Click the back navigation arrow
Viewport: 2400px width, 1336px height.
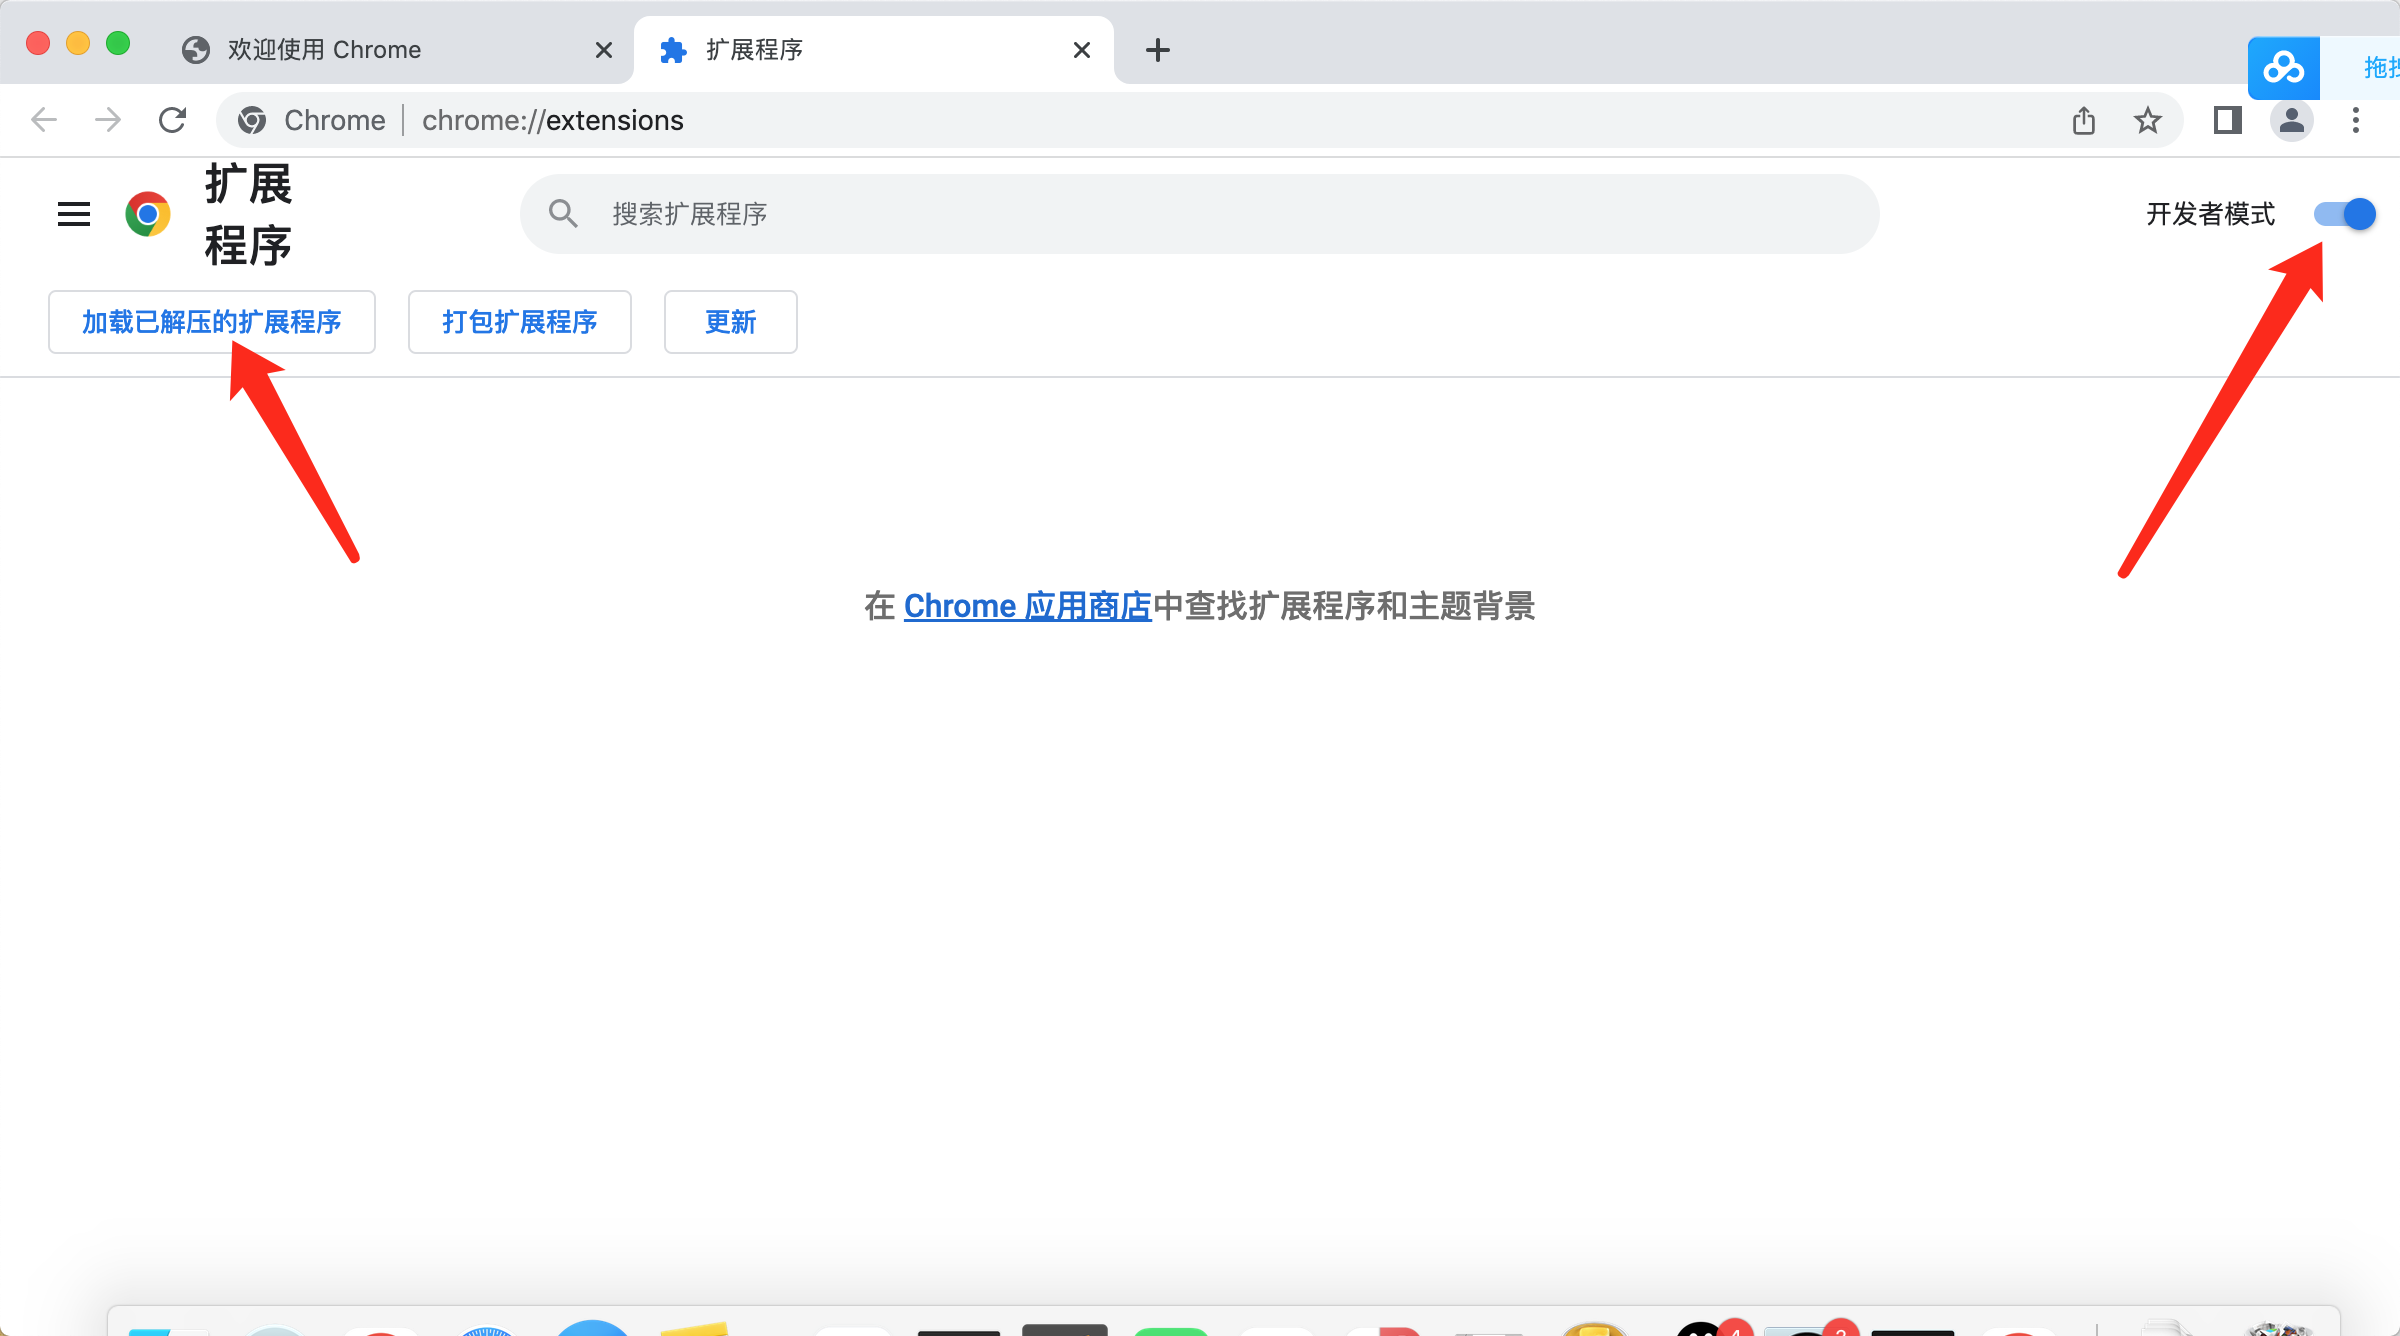click(44, 120)
